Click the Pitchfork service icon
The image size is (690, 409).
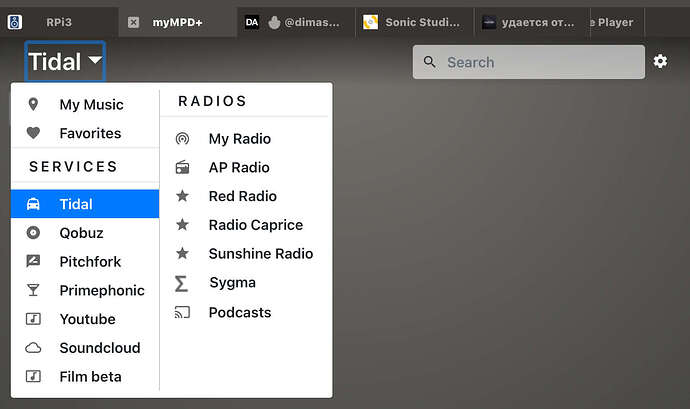coord(33,261)
